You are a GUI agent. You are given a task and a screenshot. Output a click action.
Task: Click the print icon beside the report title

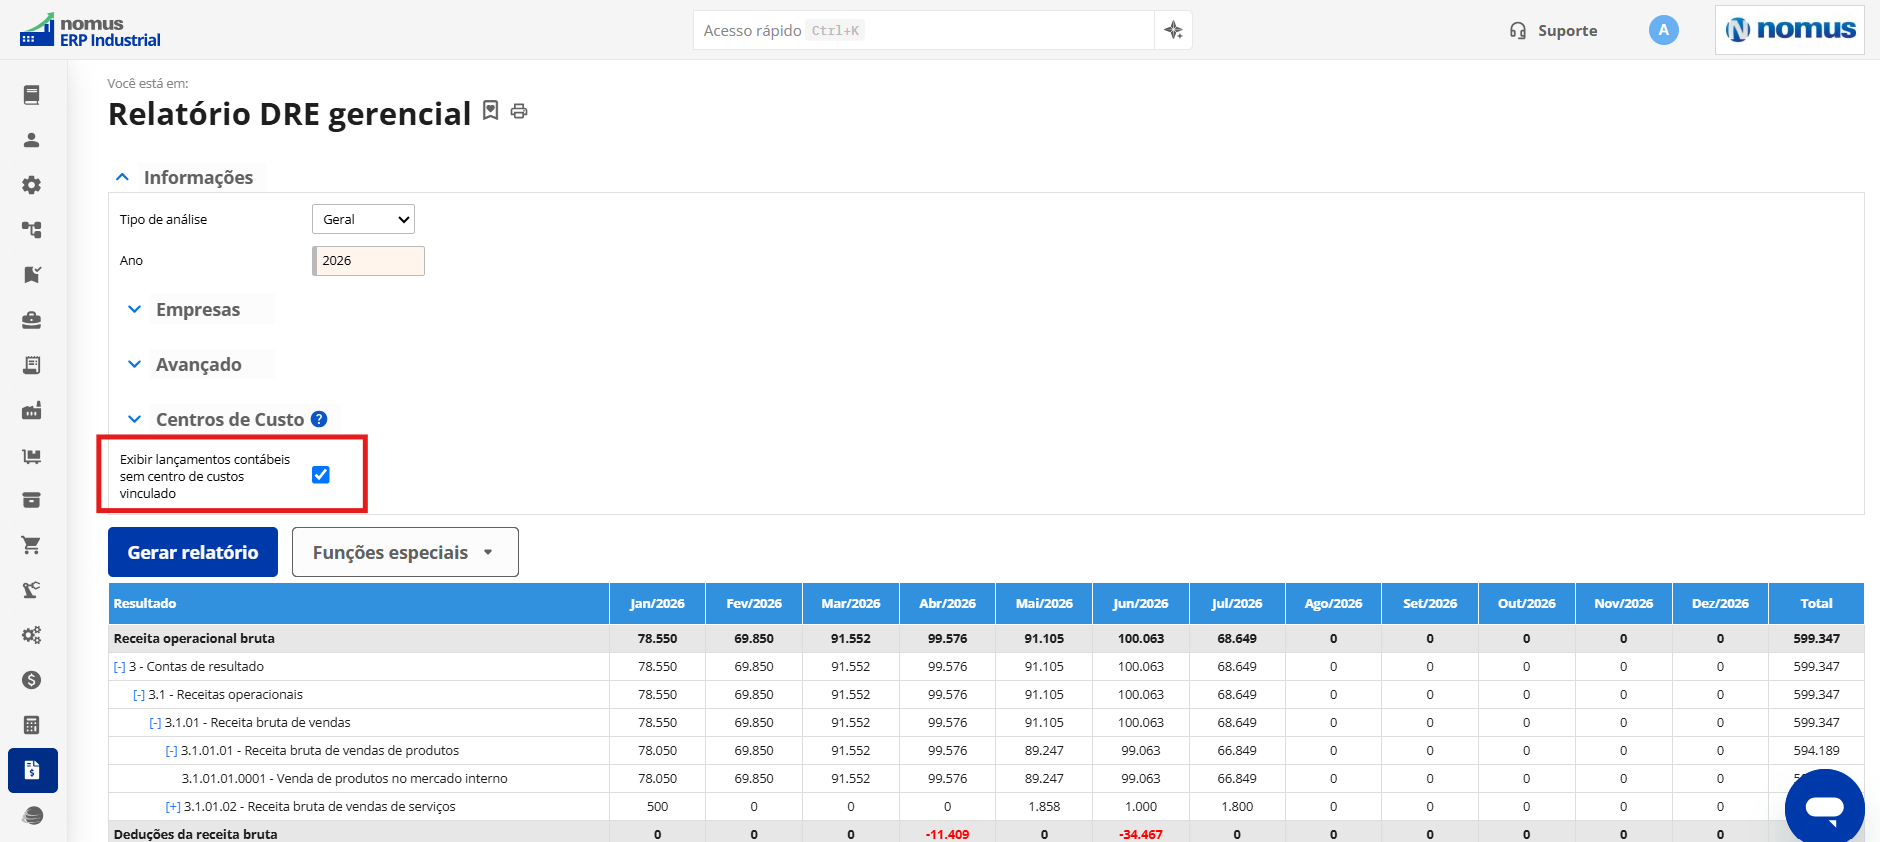tap(519, 111)
